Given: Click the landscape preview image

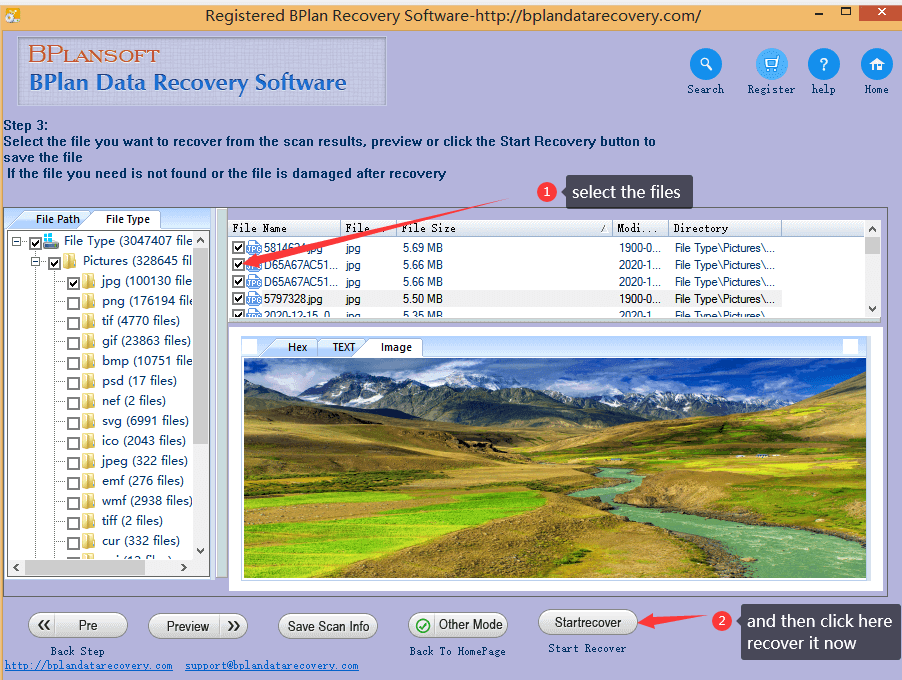Looking at the screenshot, I should point(555,468).
